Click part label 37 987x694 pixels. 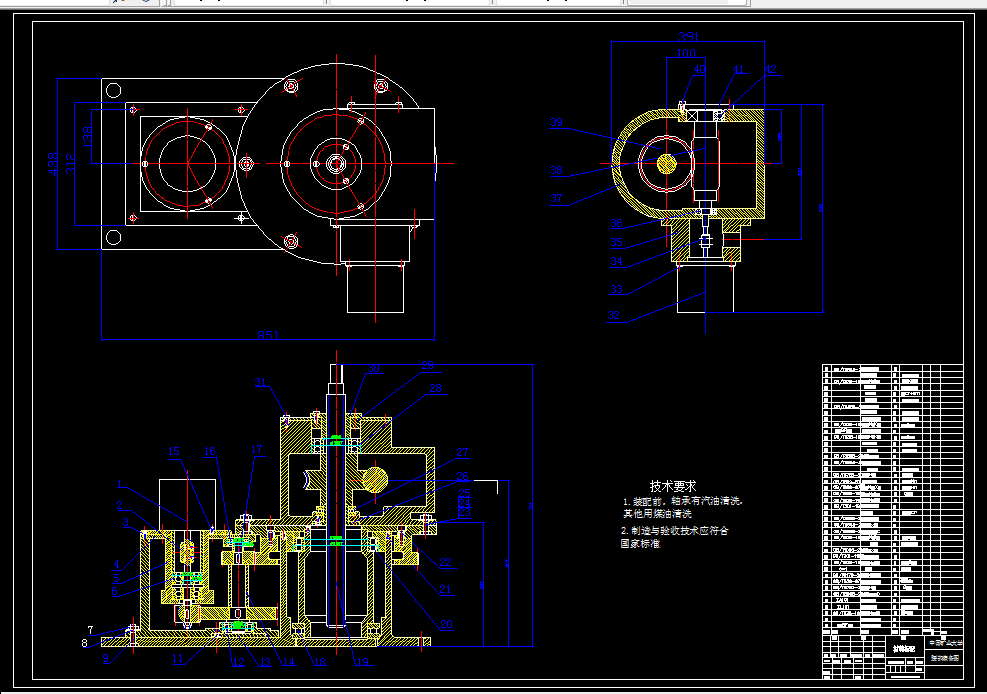(x=556, y=199)
